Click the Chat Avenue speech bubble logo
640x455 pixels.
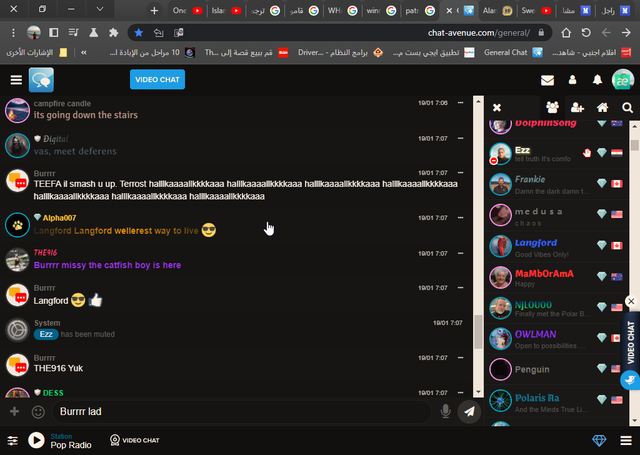point(41,80)
